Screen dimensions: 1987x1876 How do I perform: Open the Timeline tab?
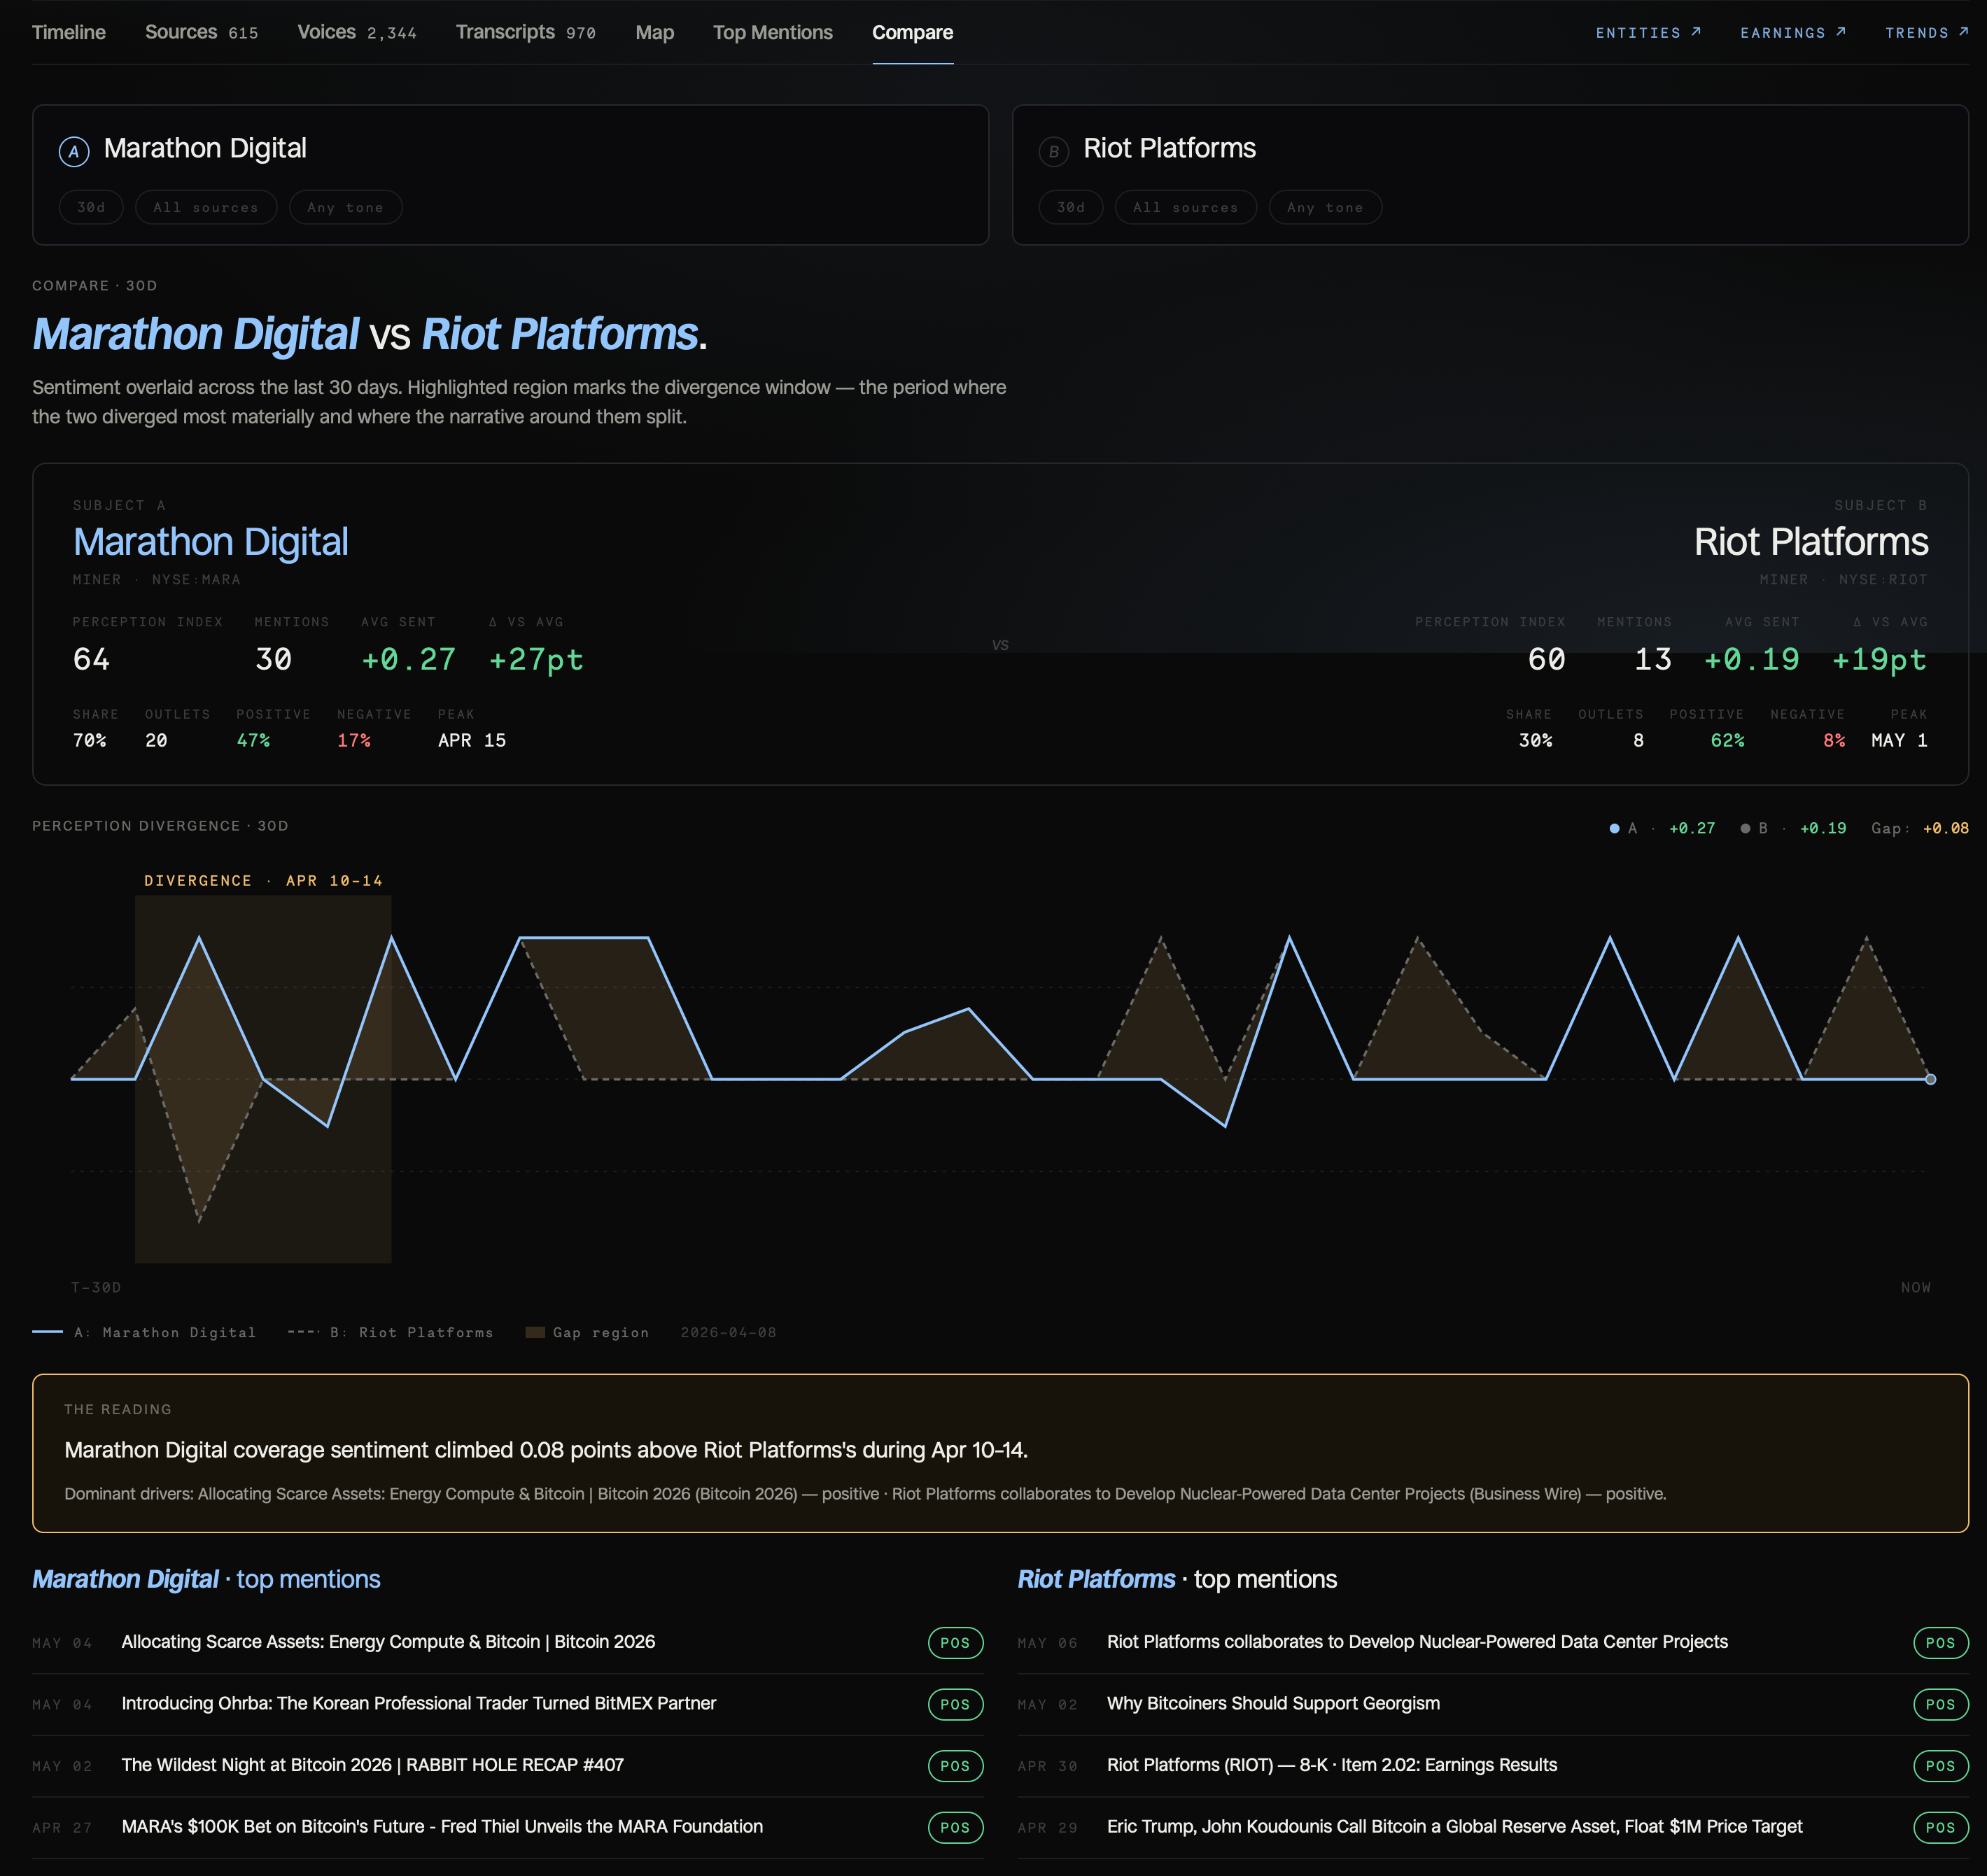click(x=69, y=32)
